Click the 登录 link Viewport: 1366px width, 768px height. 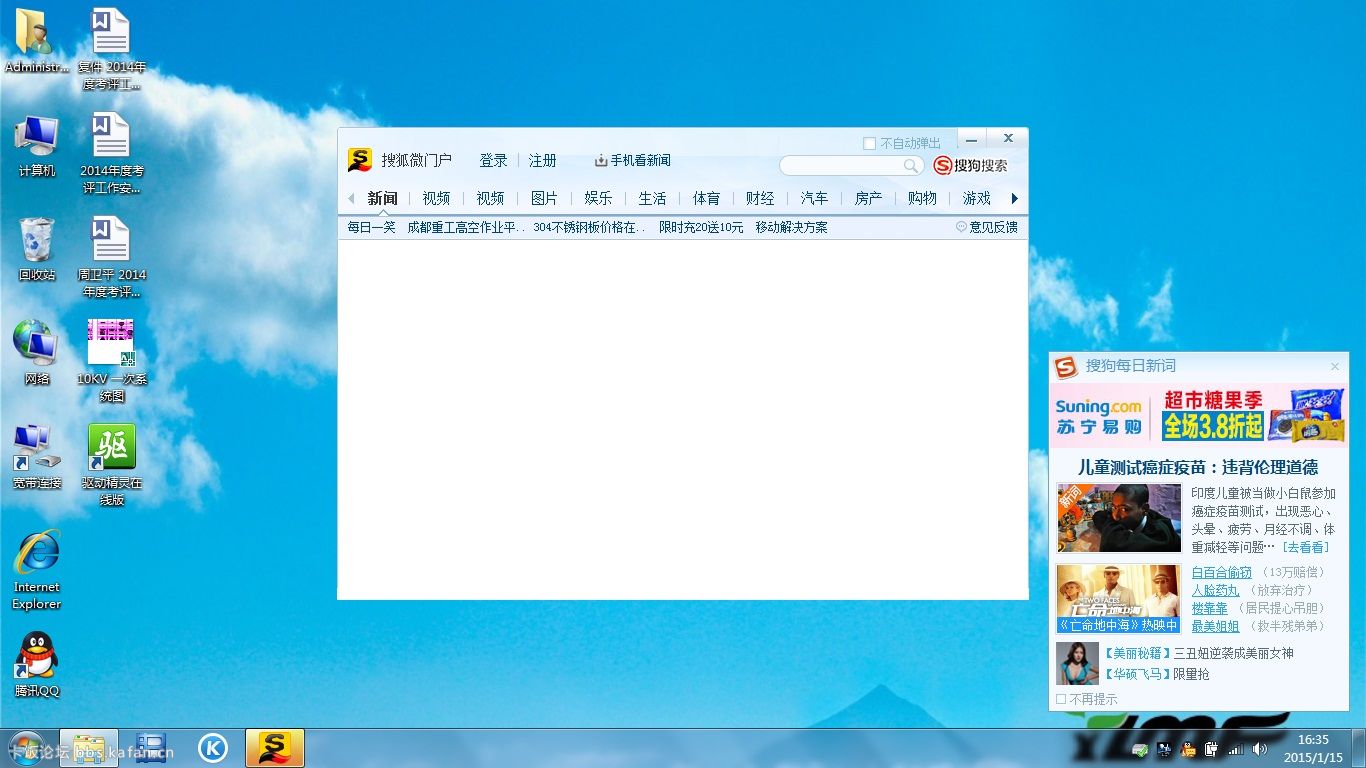coord(493,160)
